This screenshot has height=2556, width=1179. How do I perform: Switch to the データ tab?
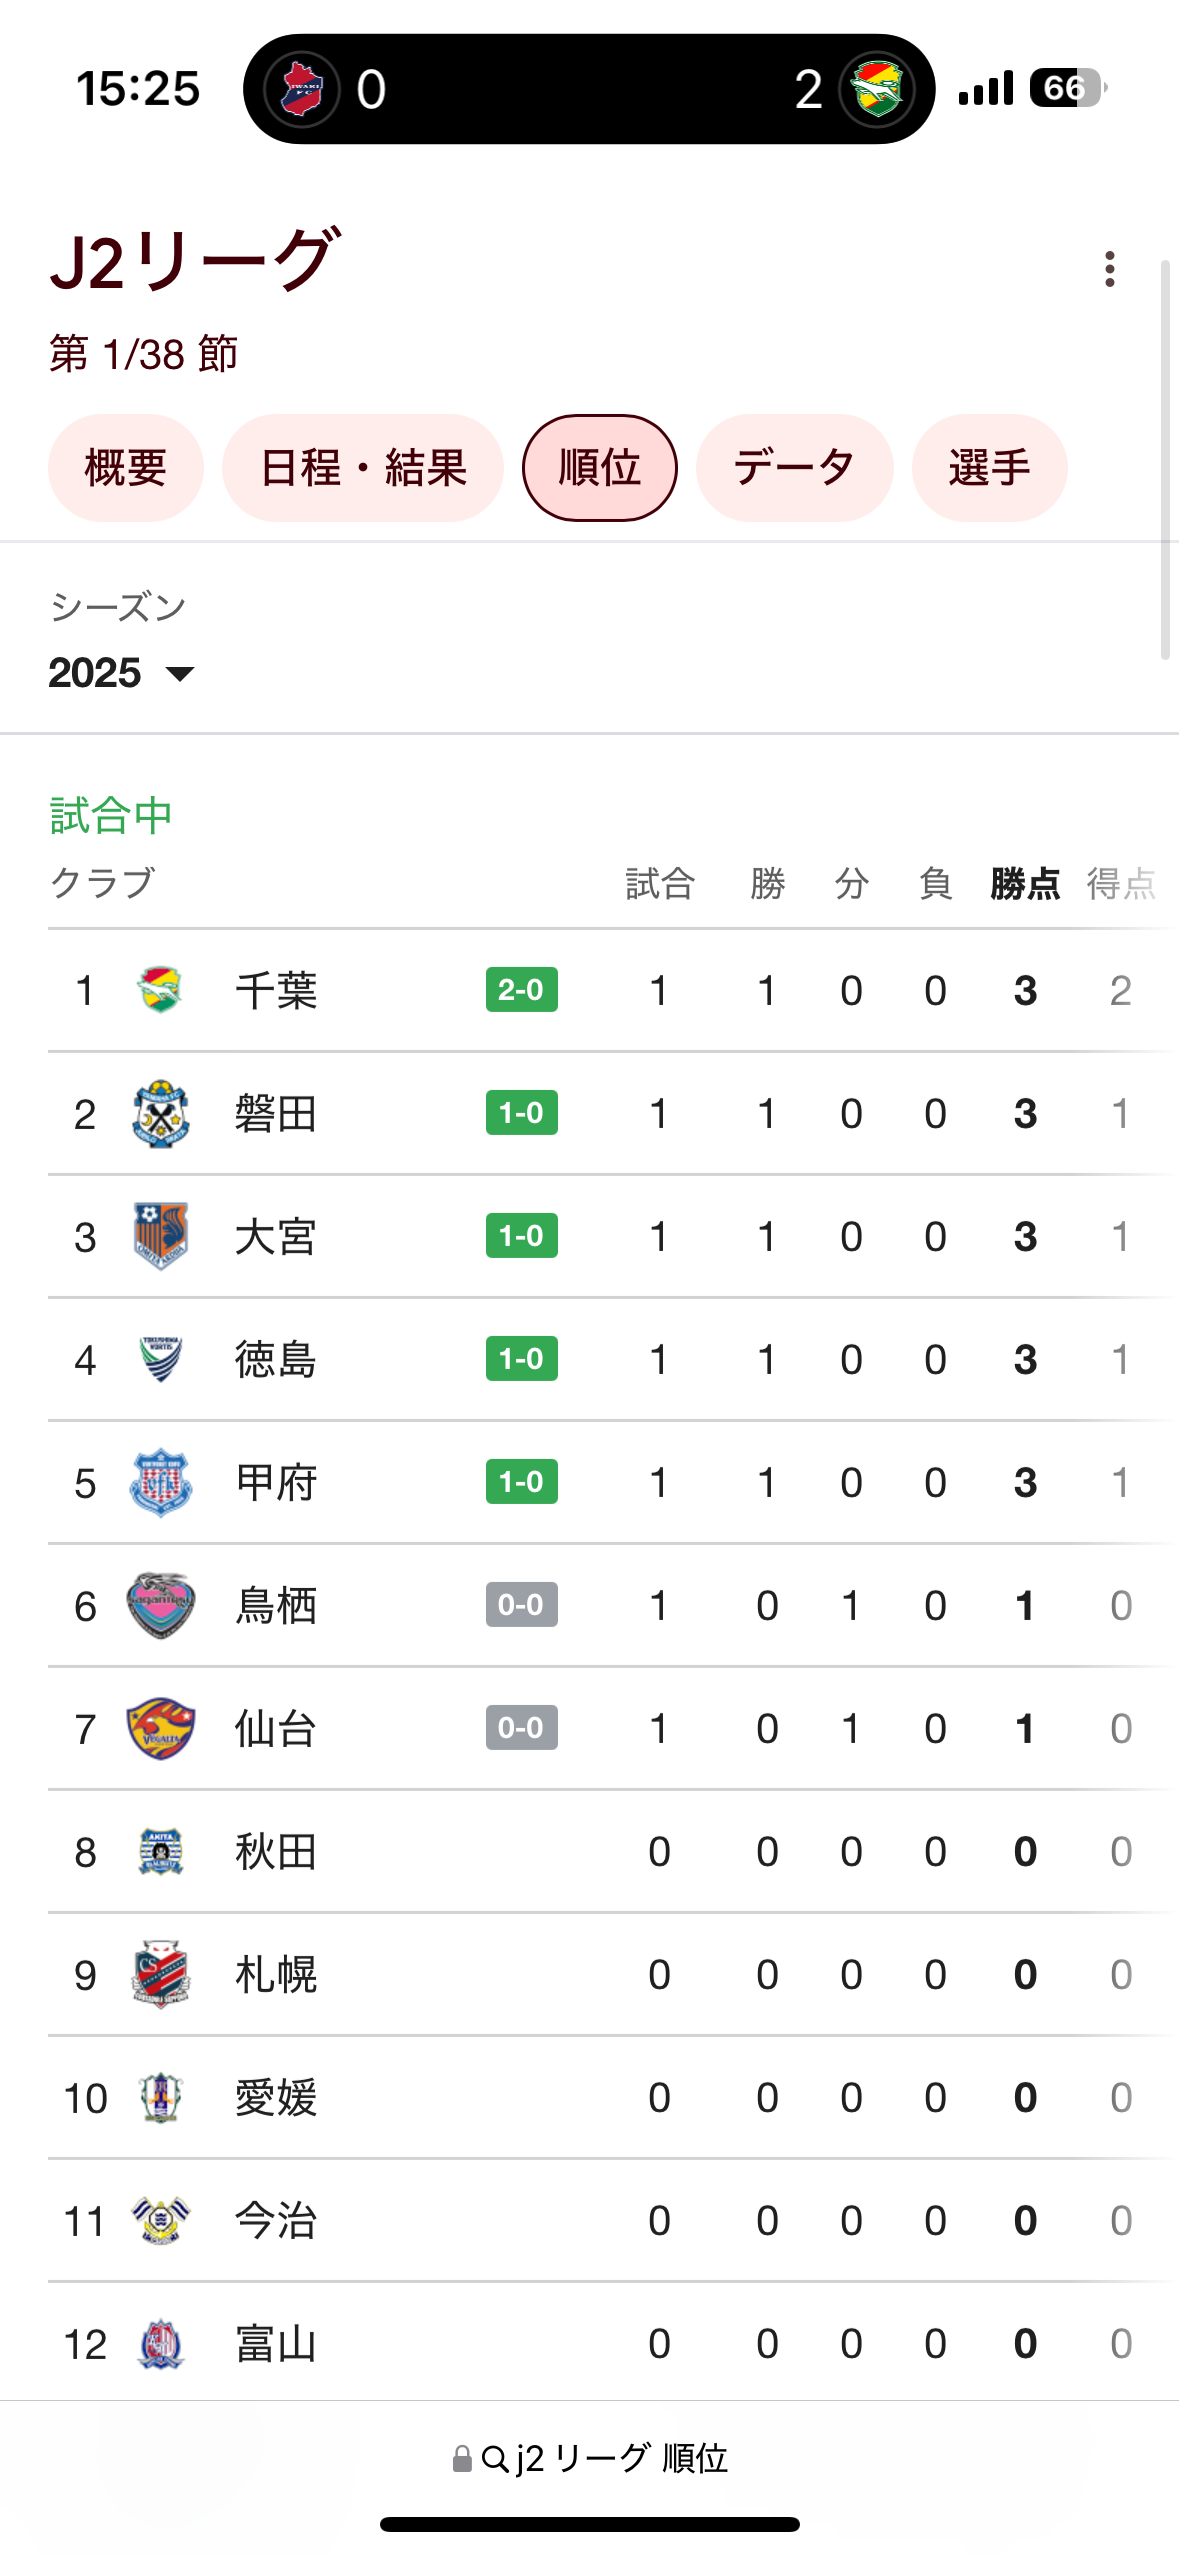[795, 468]
